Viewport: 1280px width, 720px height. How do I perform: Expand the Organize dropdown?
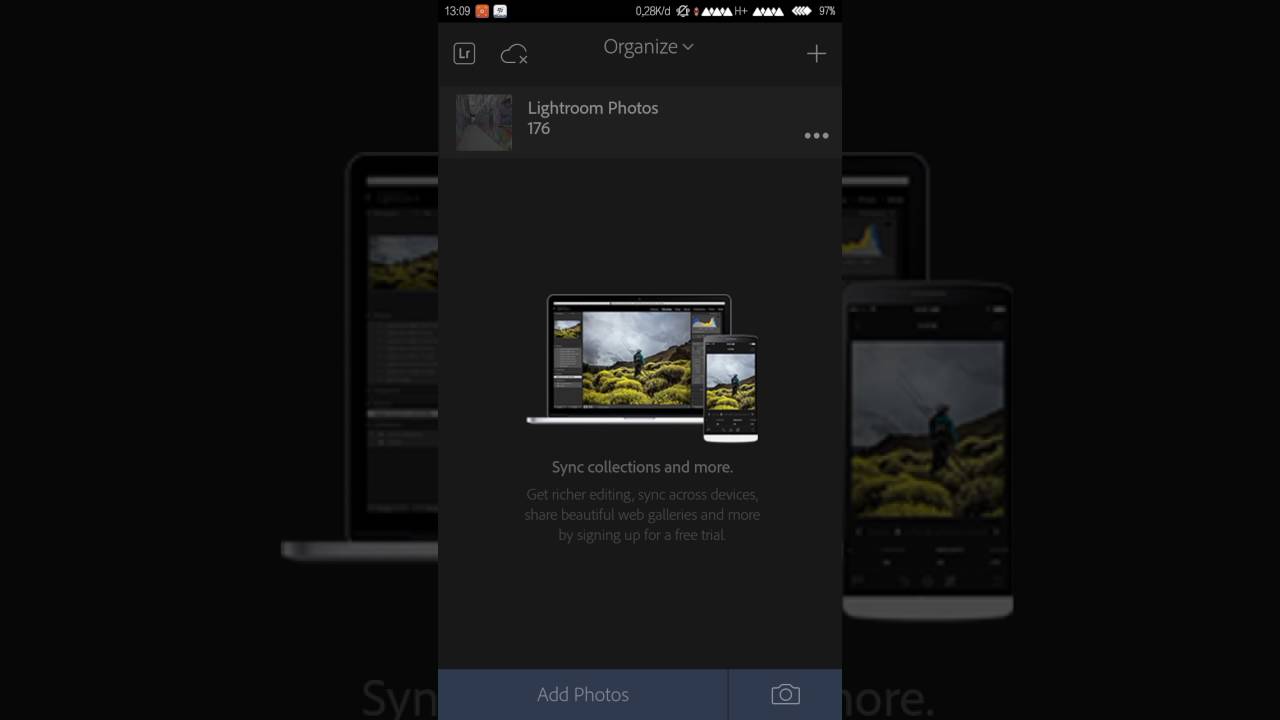[x=648, y=47]
